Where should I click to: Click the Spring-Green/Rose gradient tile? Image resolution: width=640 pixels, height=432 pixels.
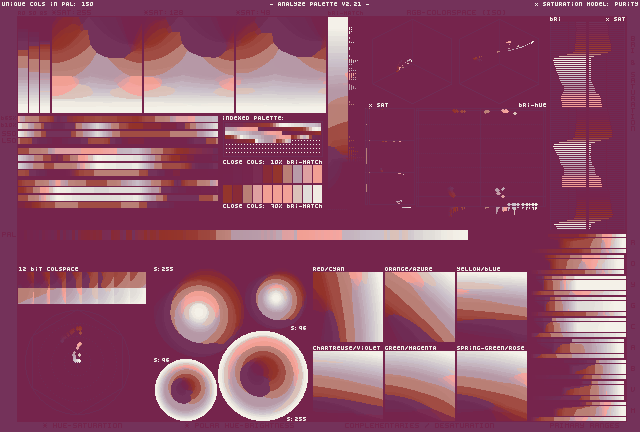coord(491,385)
